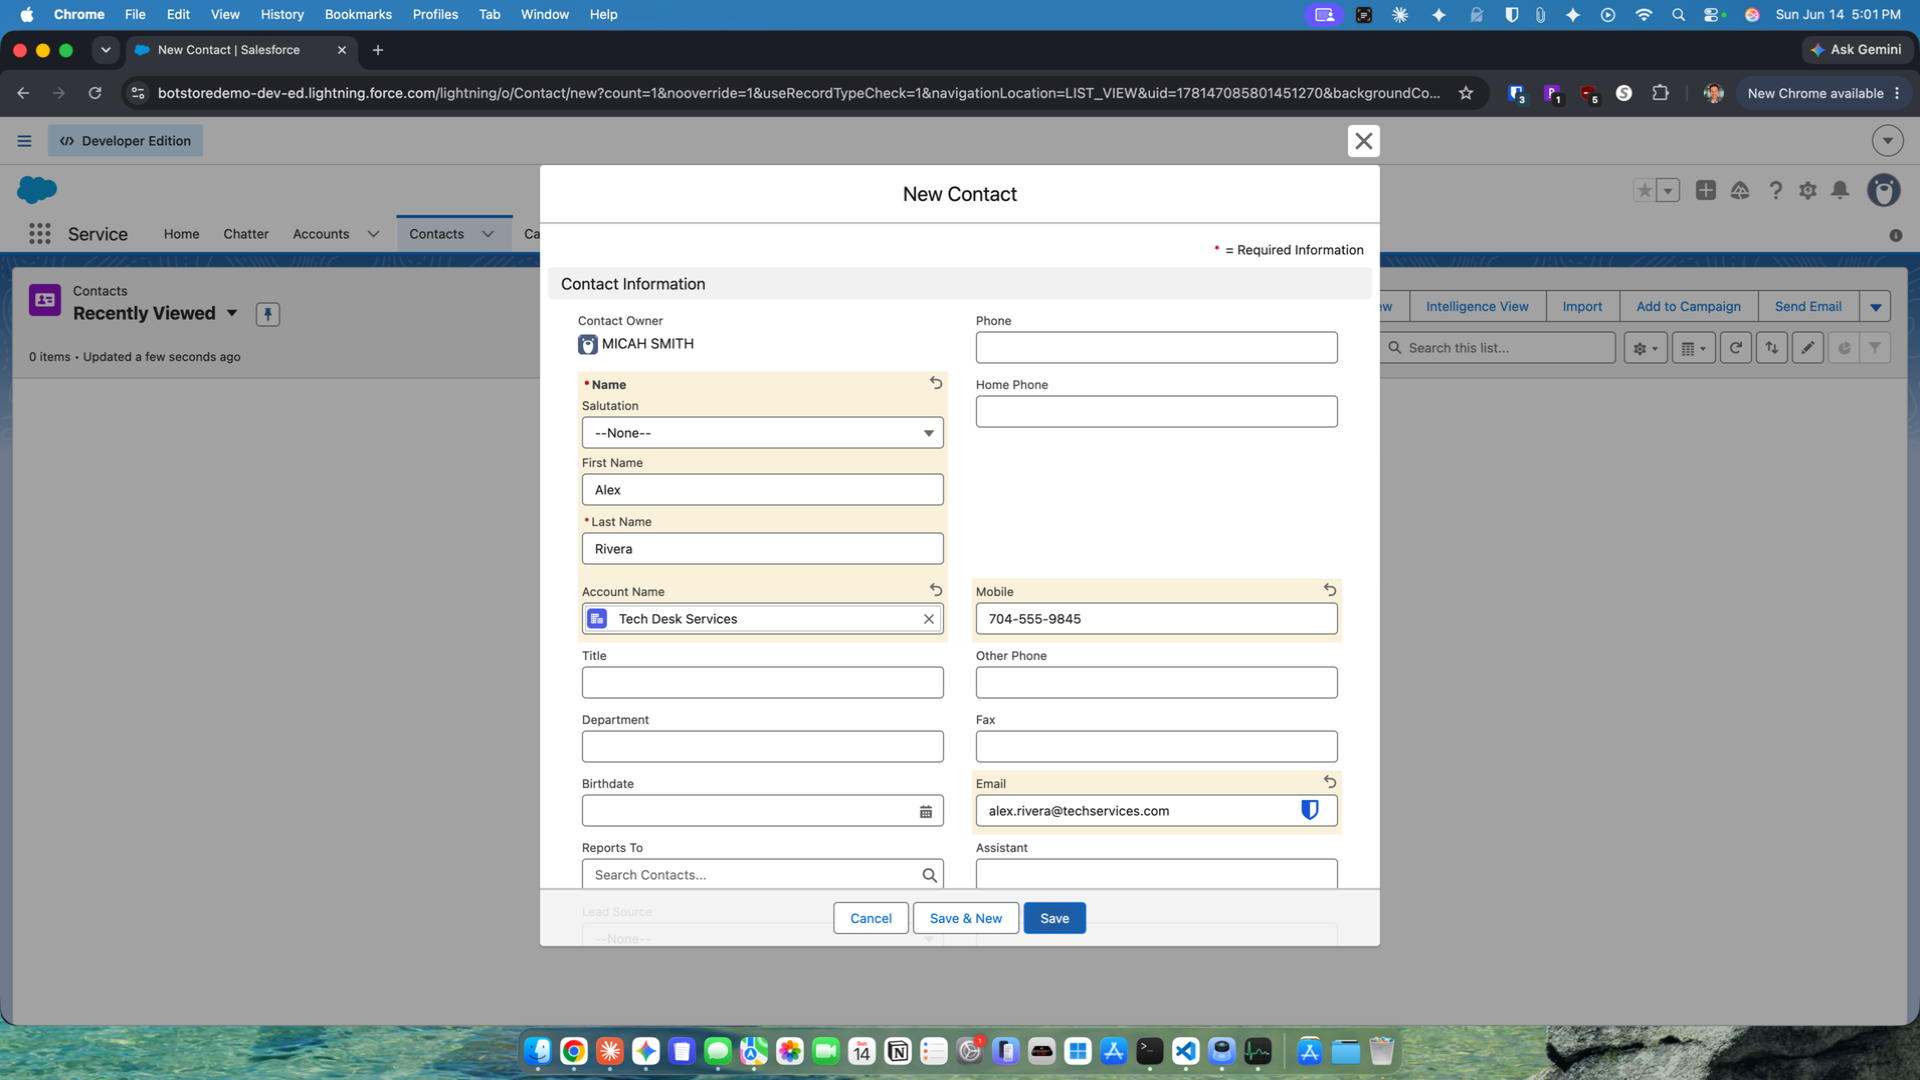Viewport: 1920px width, 1080px height.
Task: Open the Accounts tab
Action: tap(321, 234)
